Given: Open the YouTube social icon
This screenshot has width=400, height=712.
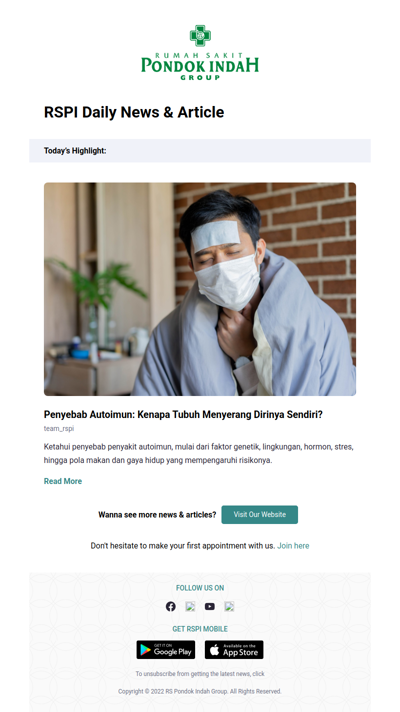Looking at the screenshot, I should [x=209, y=606].
